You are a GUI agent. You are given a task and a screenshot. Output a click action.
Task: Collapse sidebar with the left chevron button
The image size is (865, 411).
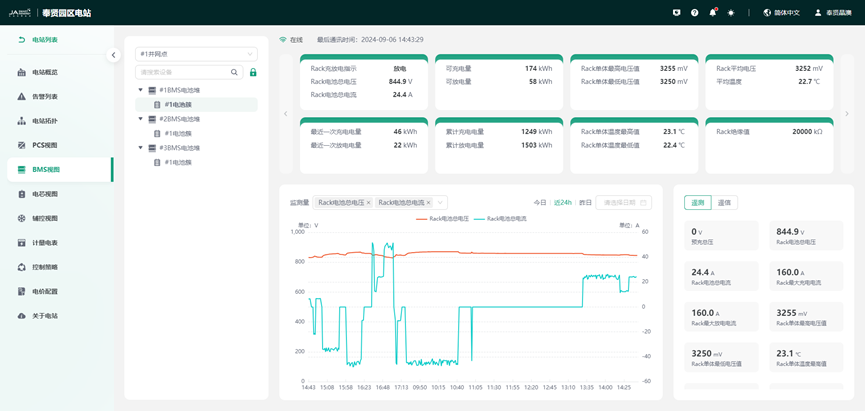pos(113,55)
